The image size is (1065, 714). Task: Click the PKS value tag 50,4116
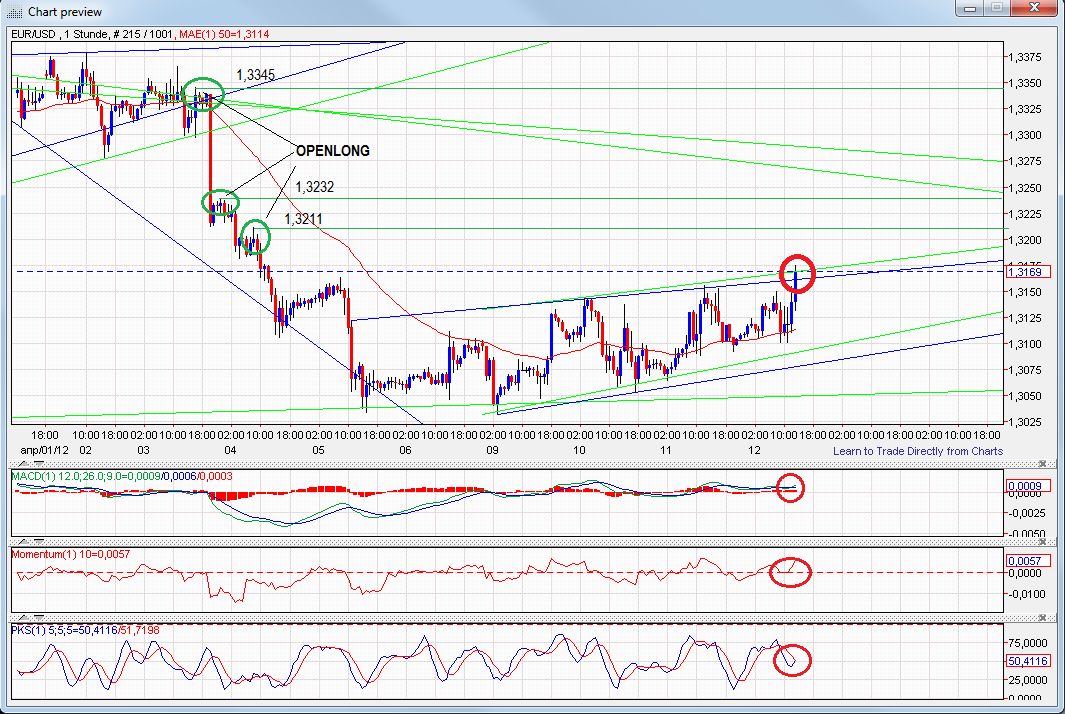[1027, 661]
